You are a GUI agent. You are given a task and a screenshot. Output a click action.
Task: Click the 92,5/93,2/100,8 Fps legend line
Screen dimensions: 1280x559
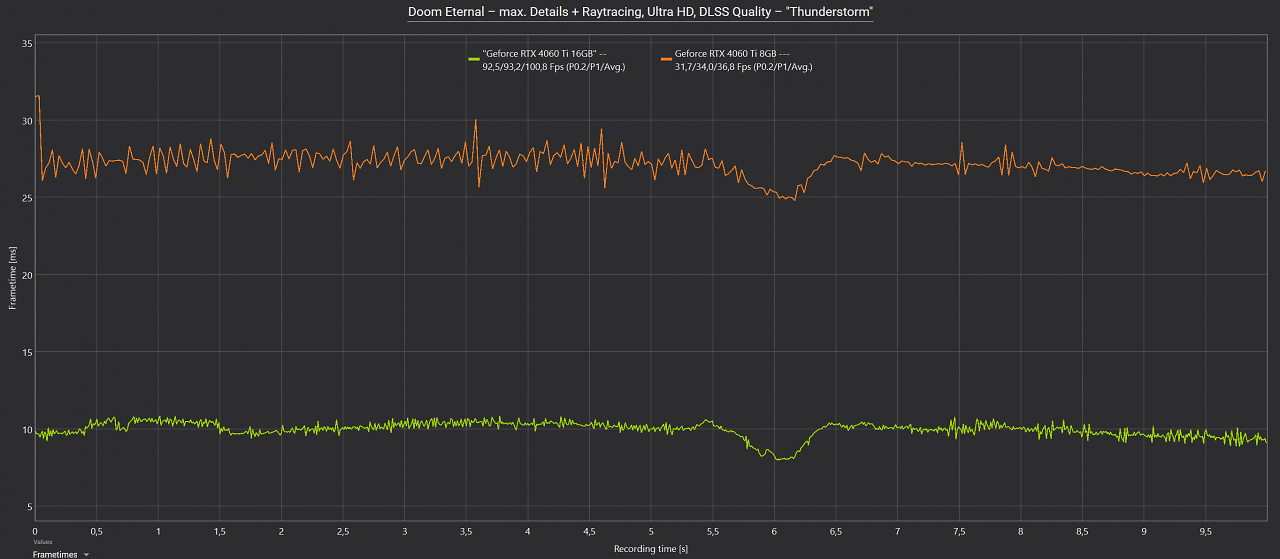pos(554,67)
